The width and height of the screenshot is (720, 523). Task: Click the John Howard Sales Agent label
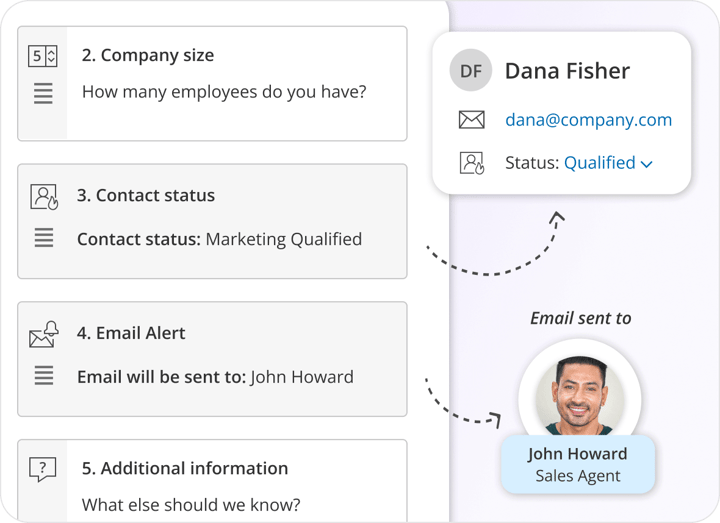click(577, 465)
